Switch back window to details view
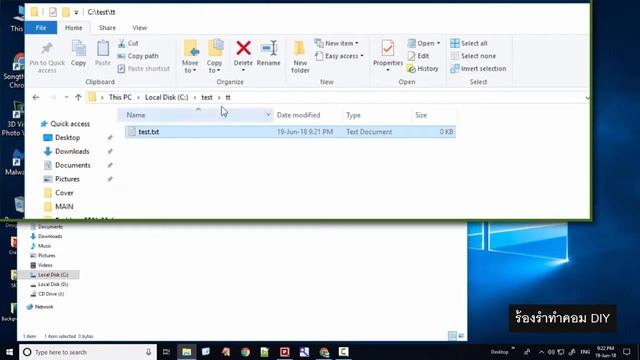This screenshot has width=640, height=360. pyautogui.click(x=452, y=336)
